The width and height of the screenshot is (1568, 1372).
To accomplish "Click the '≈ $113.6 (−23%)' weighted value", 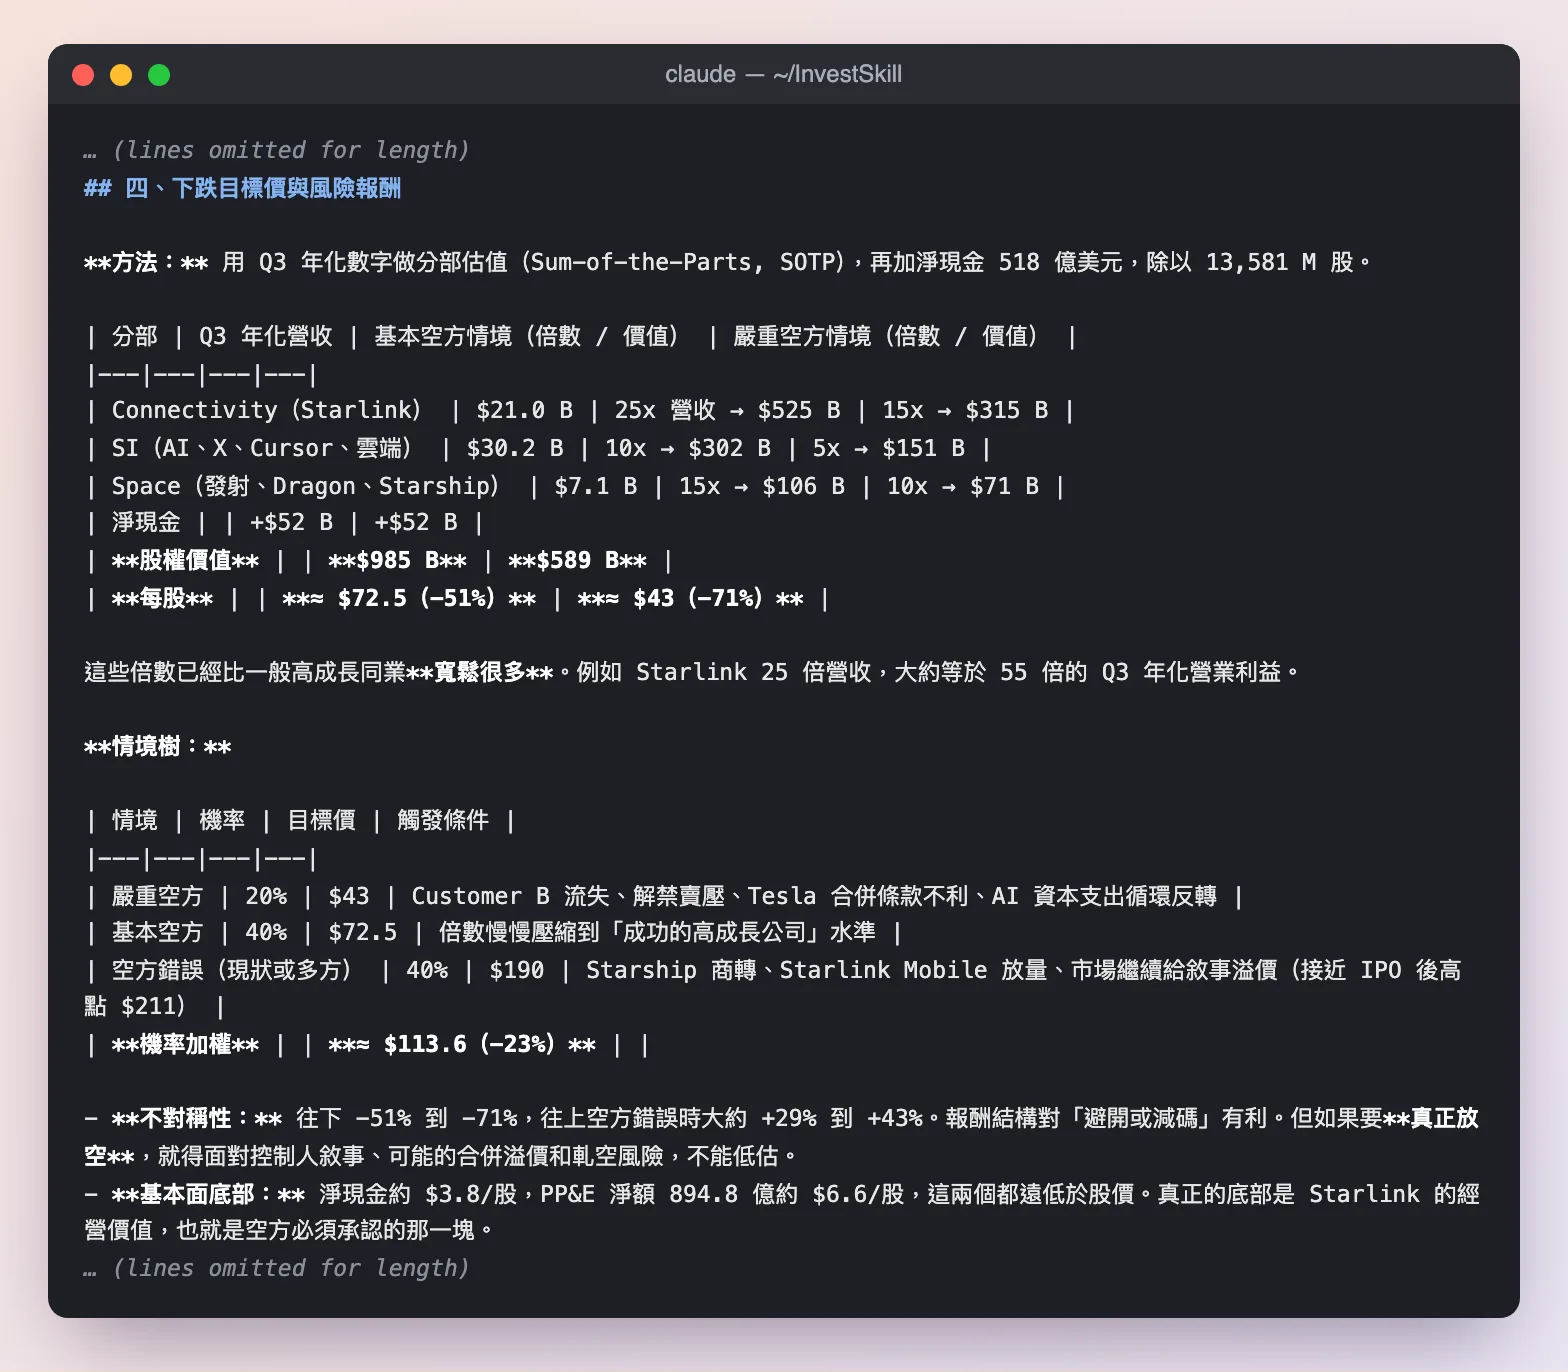I will tap(455, 1044).
